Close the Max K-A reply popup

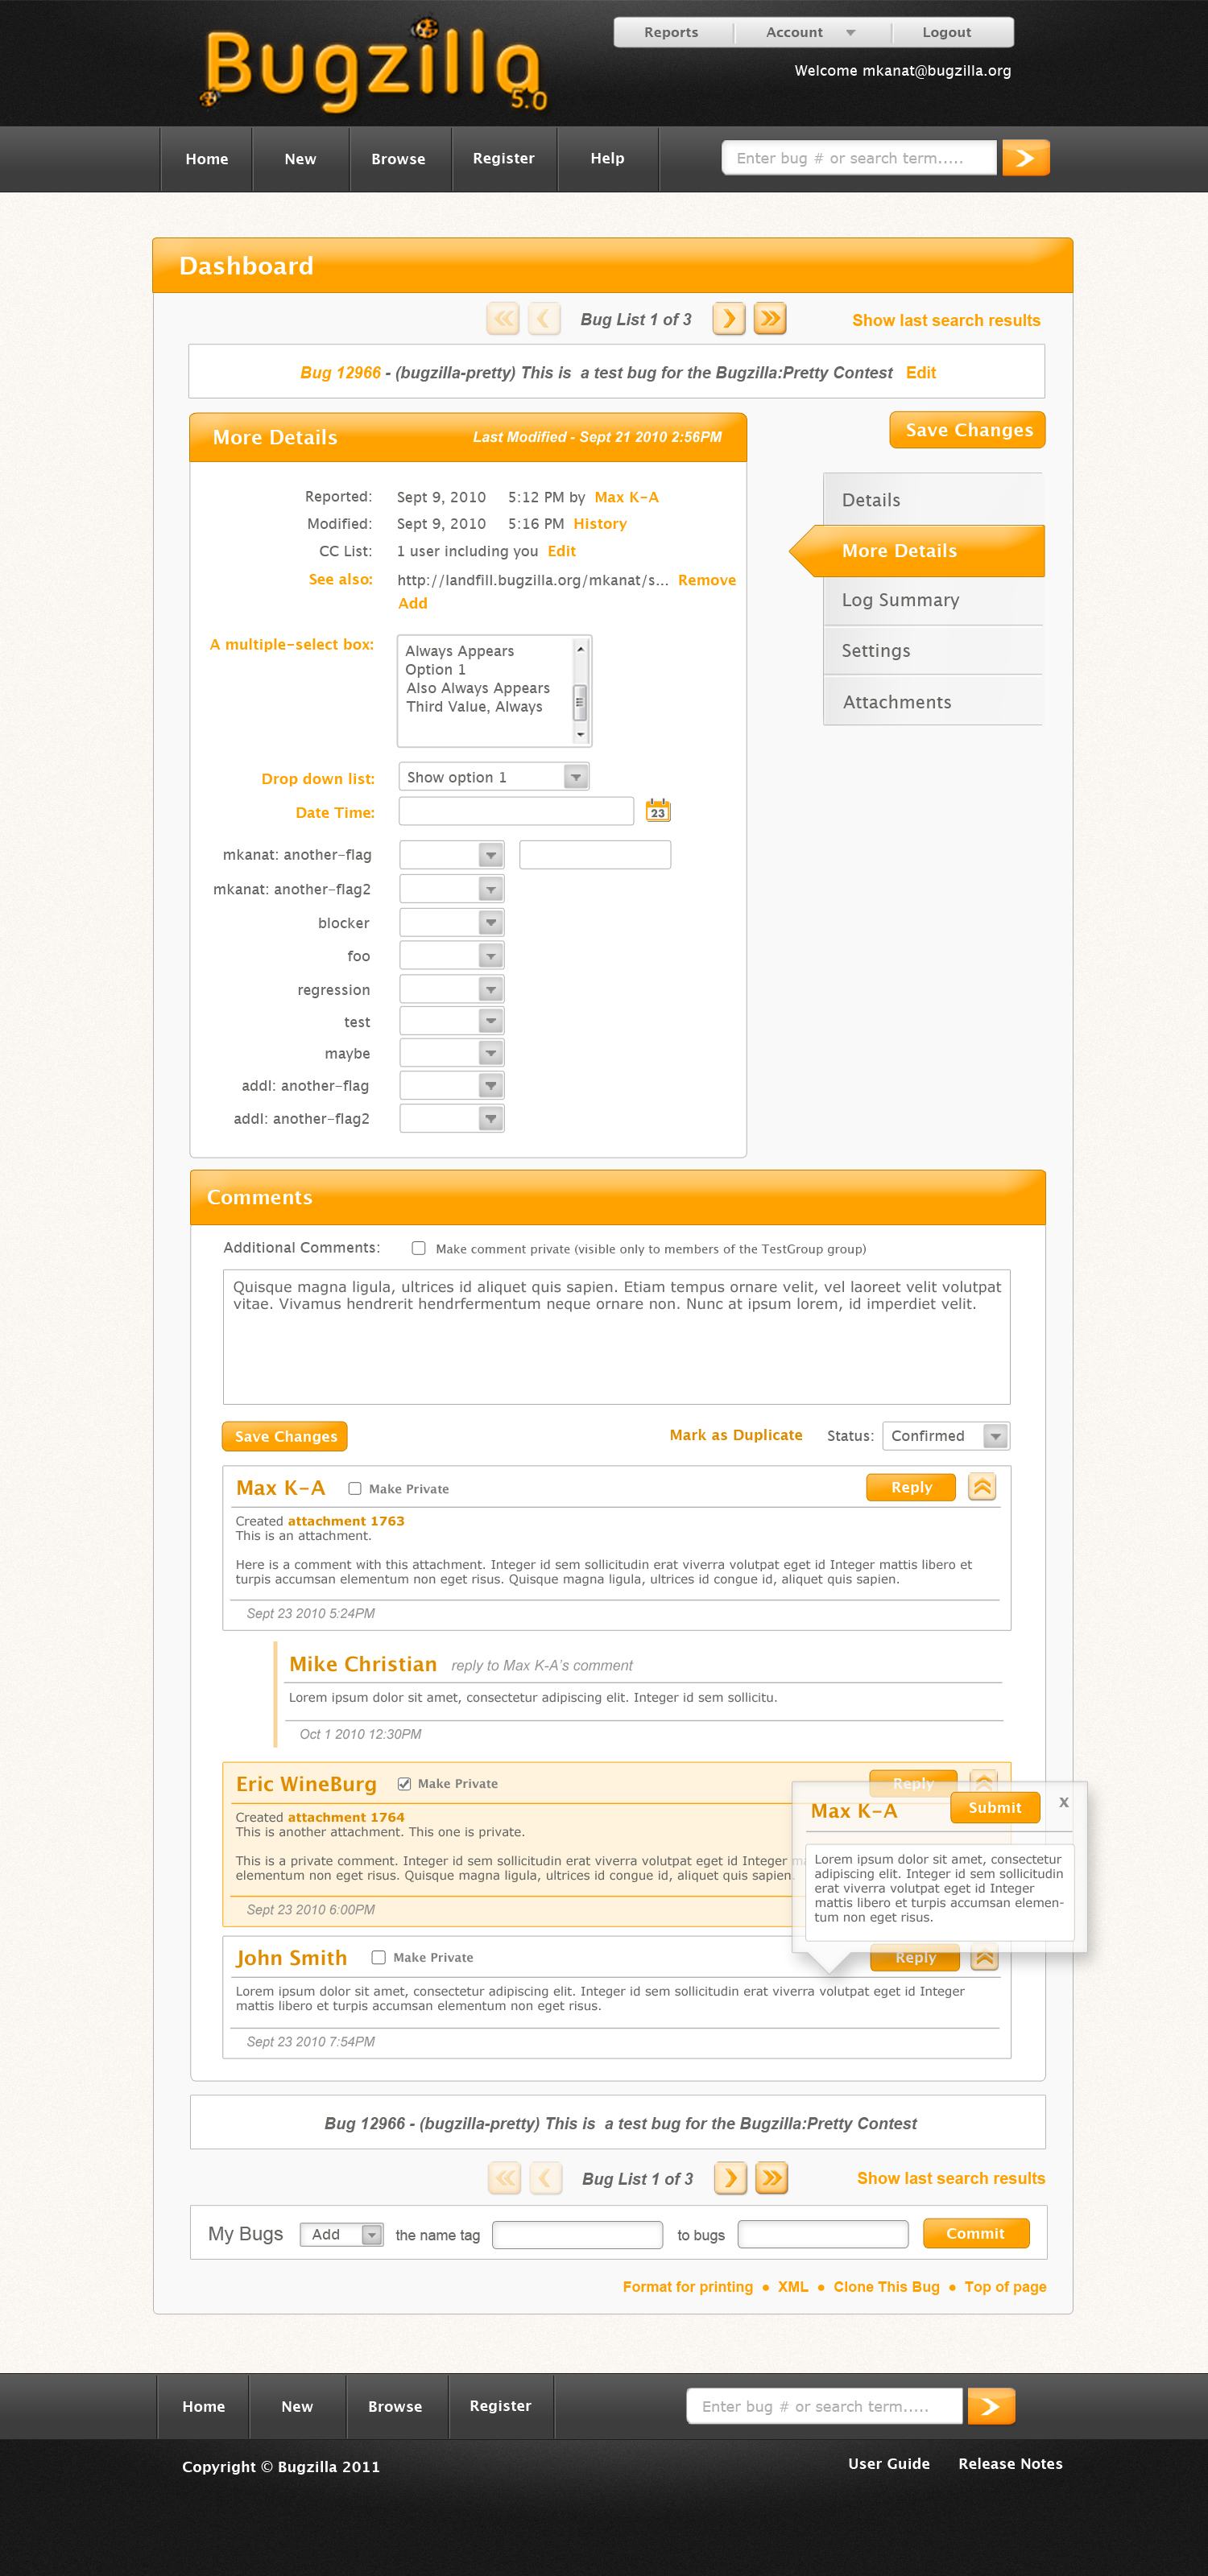[1064, 1802]
